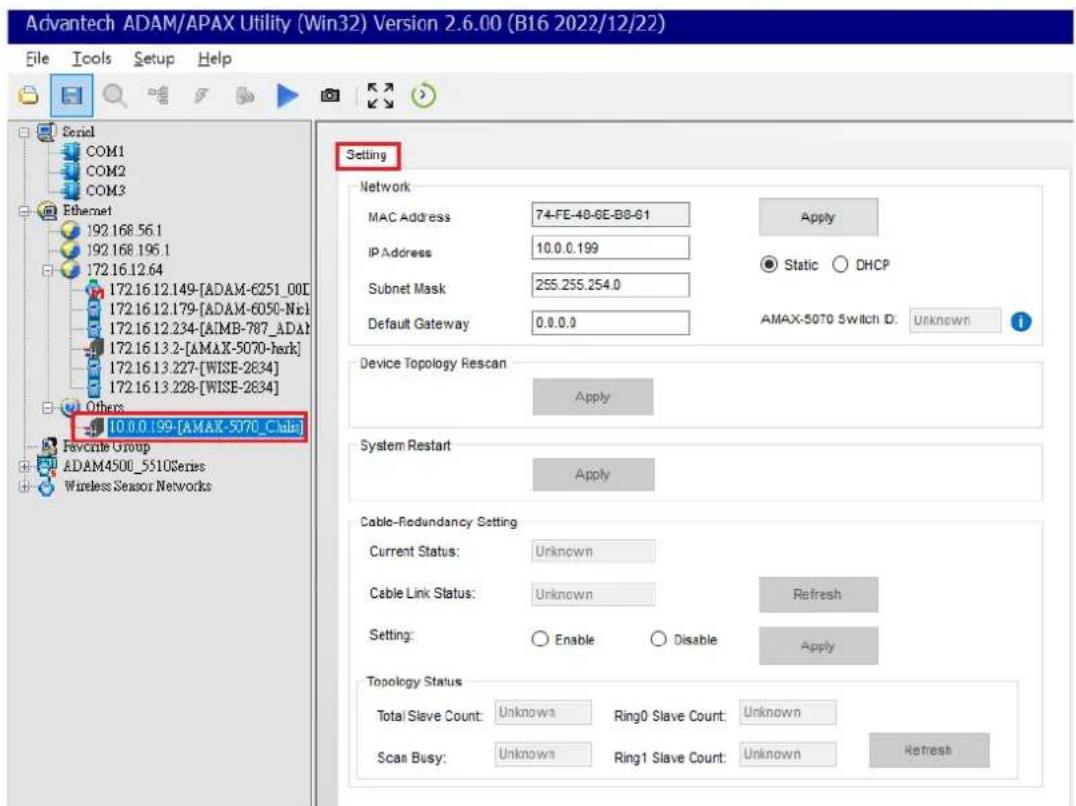Click the Default Gateway input field
1076x806 pixels.
click(x=610, y=322)
